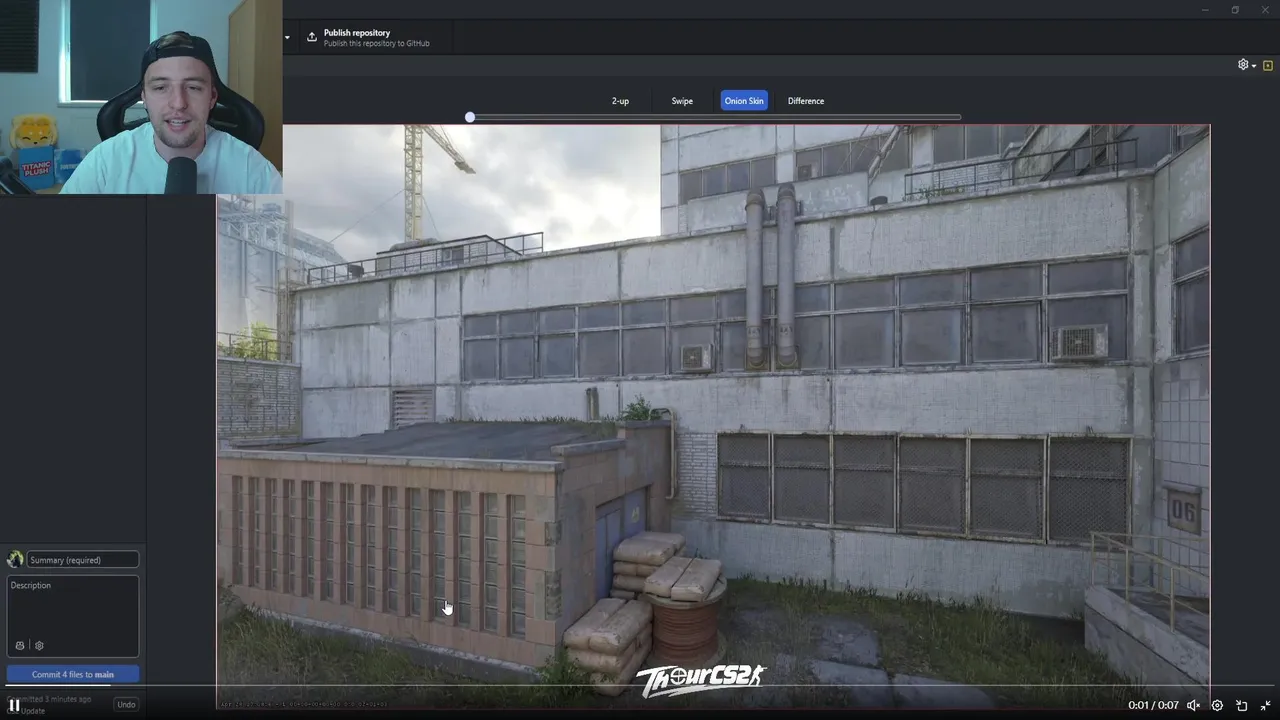This screenshot has width=1280, height=720.
Task: Click the Copilot generate commit message icon
Action: (20, 646)
